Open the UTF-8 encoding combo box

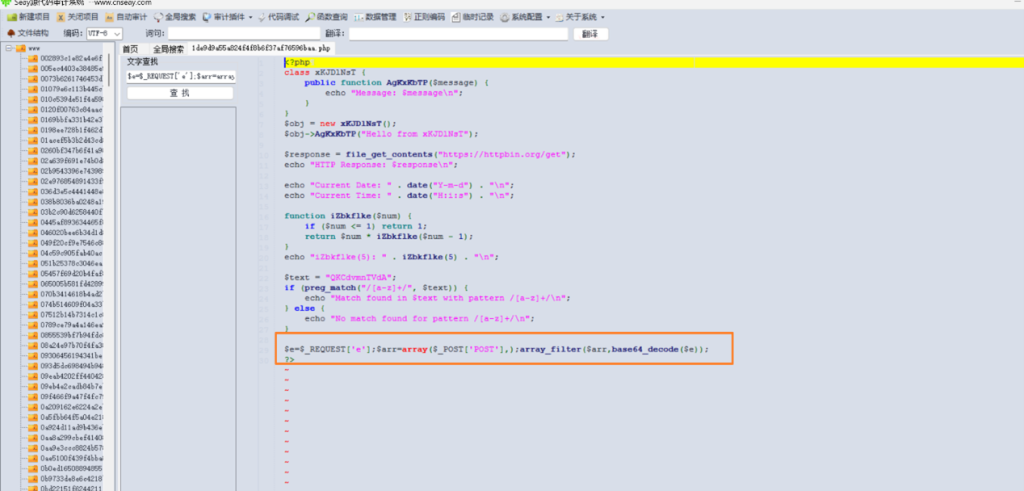103,33
